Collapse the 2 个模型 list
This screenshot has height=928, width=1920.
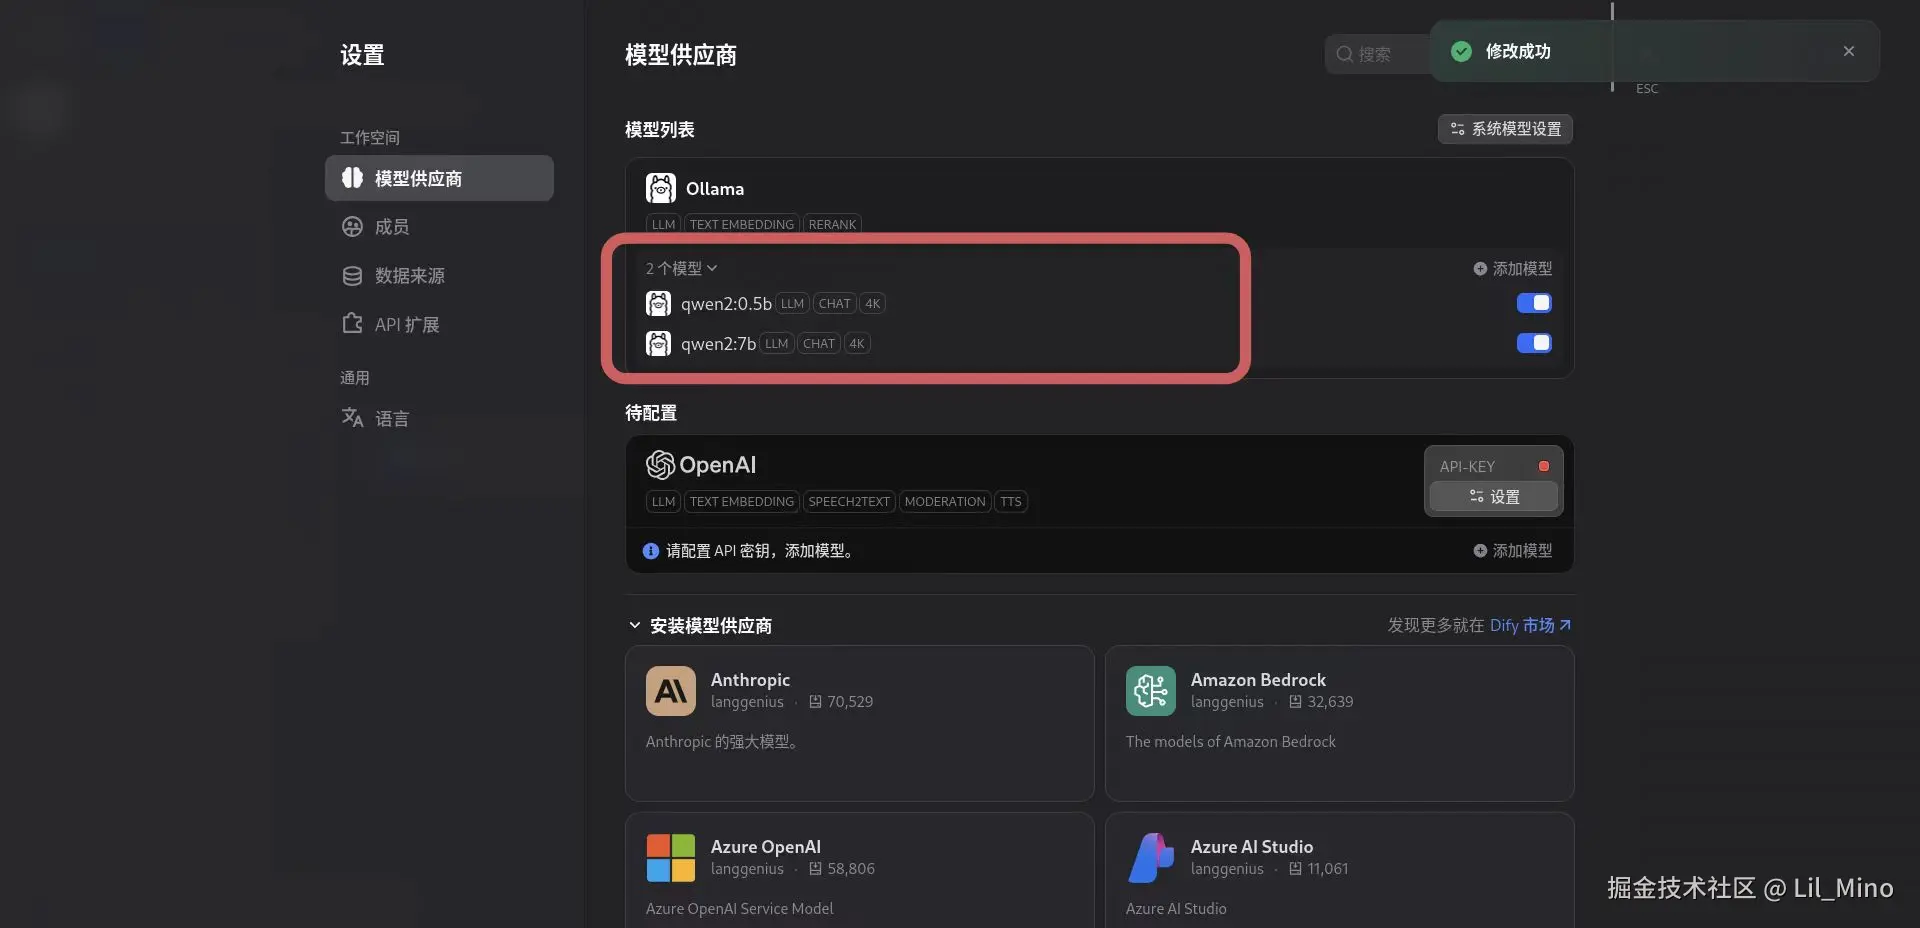pyautogui.click(x=681, y=268)
